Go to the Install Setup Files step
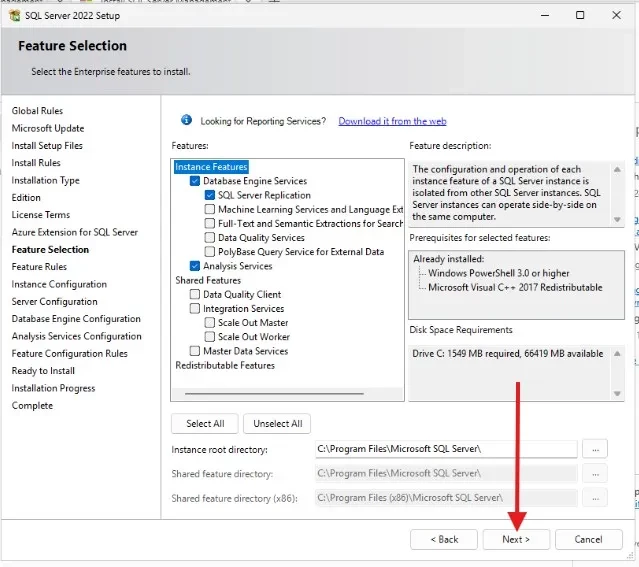Viewport: 639px width, 567px height. [47, 146]
